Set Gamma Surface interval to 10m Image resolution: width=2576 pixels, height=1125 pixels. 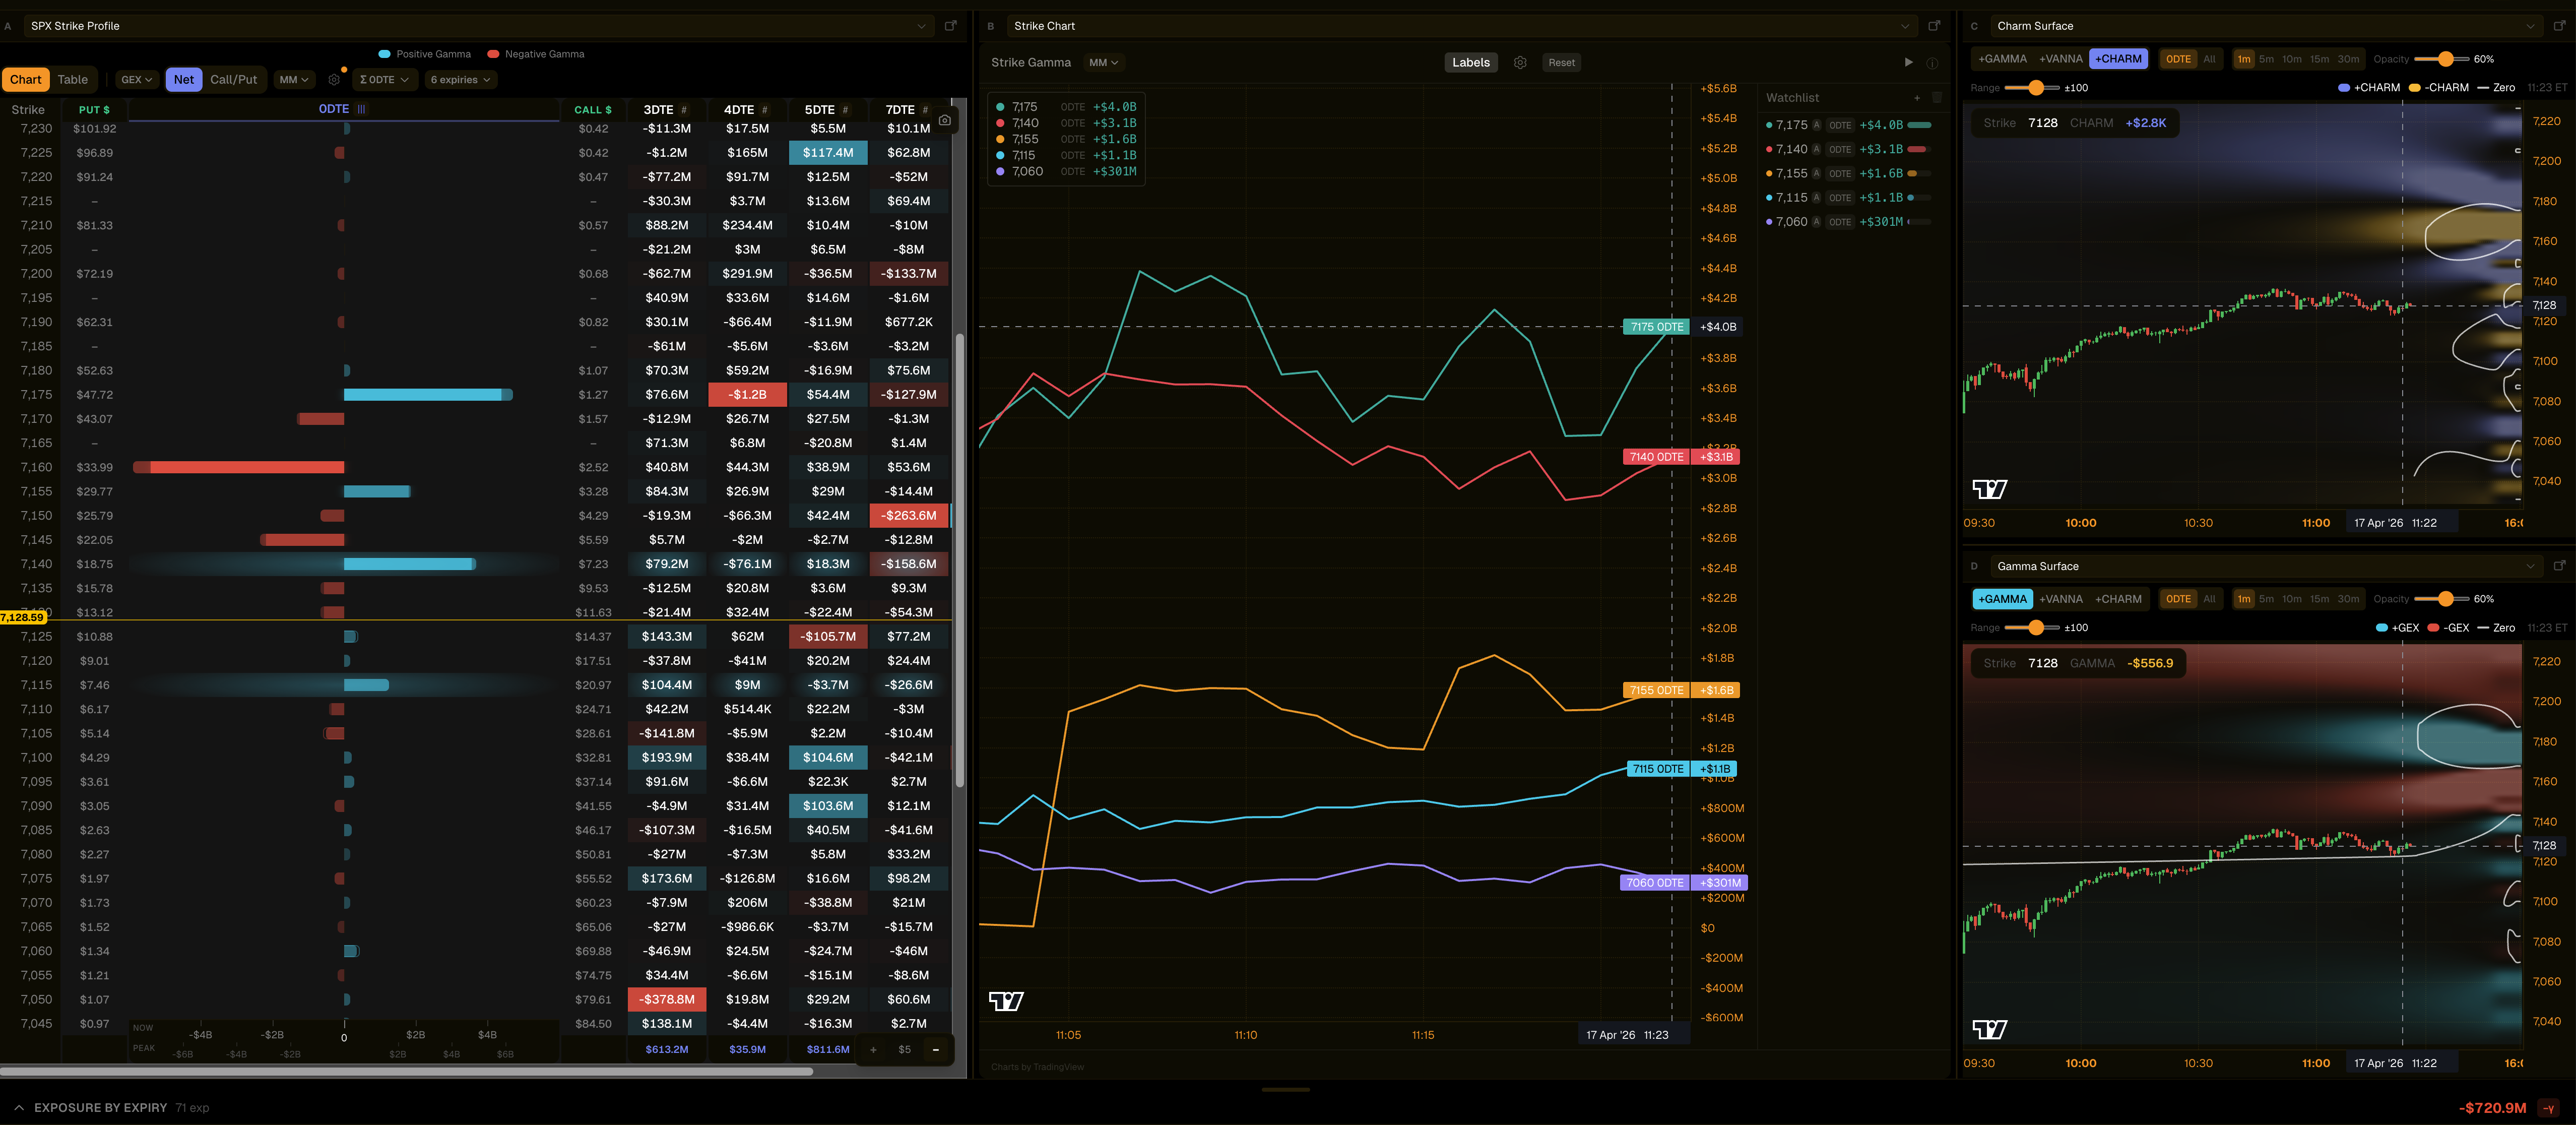(2291, 599)
